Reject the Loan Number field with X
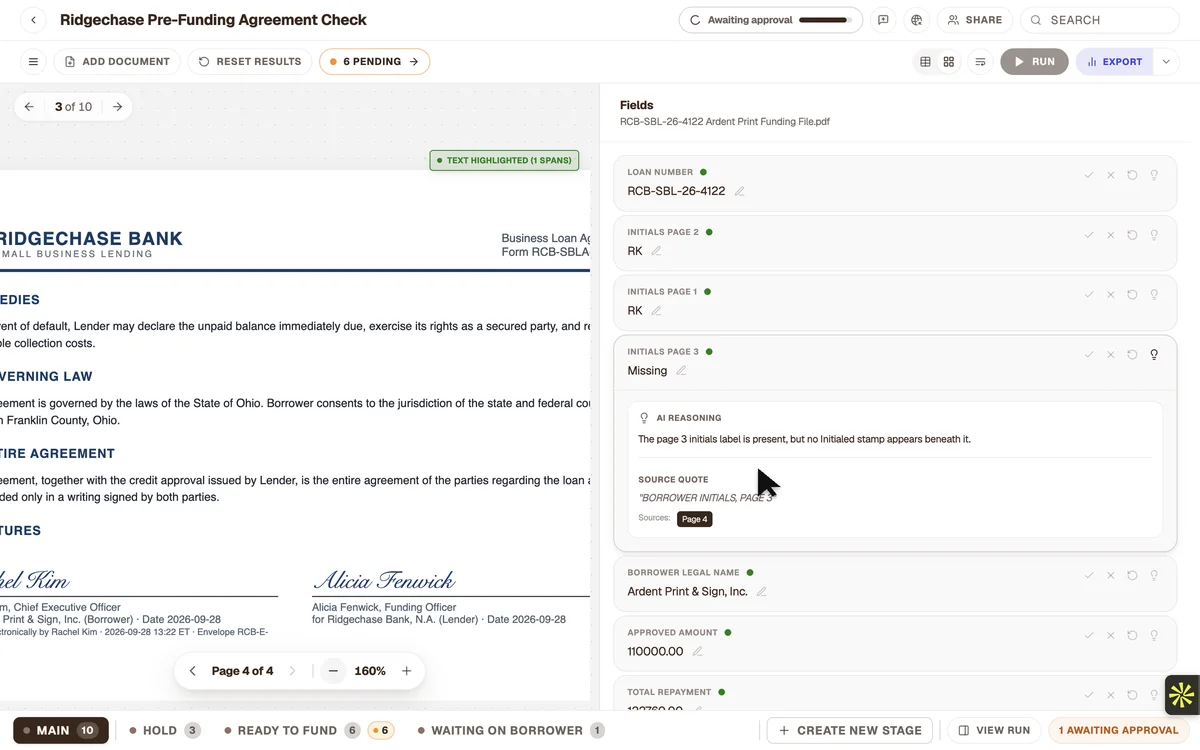Screen dimensions: 1200x750 click(x=1110, y=175)
